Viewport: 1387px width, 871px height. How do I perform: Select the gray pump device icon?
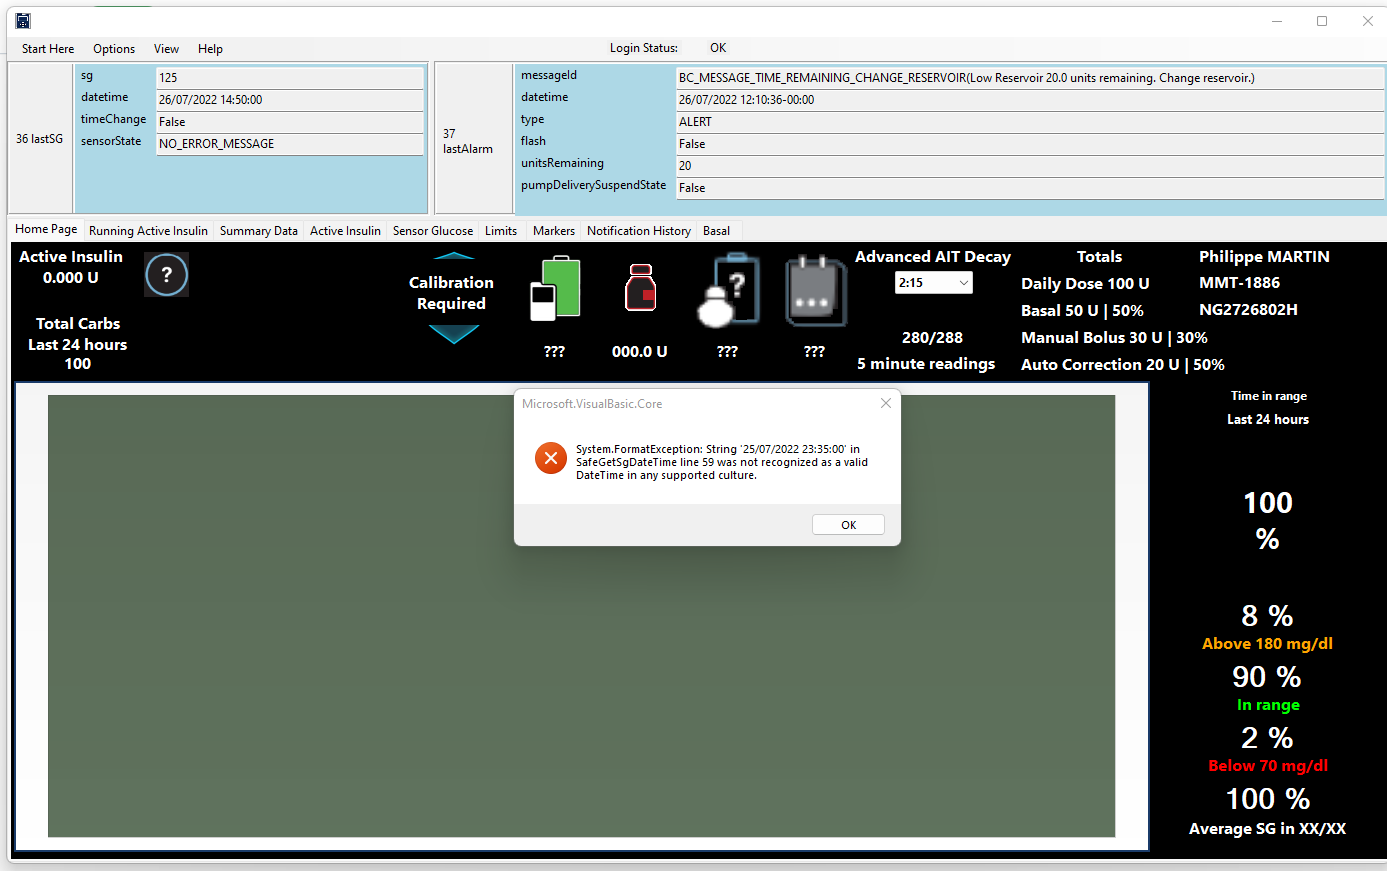(814, 290)
